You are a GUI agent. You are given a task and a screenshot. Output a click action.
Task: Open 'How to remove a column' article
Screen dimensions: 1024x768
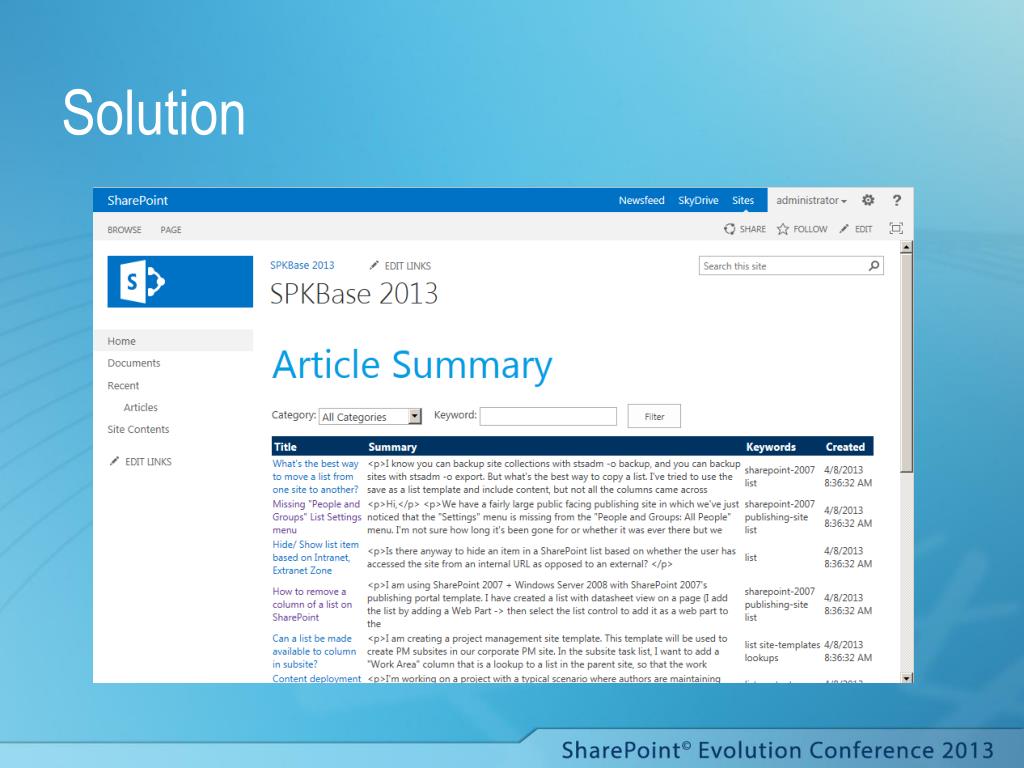point(312,605)
